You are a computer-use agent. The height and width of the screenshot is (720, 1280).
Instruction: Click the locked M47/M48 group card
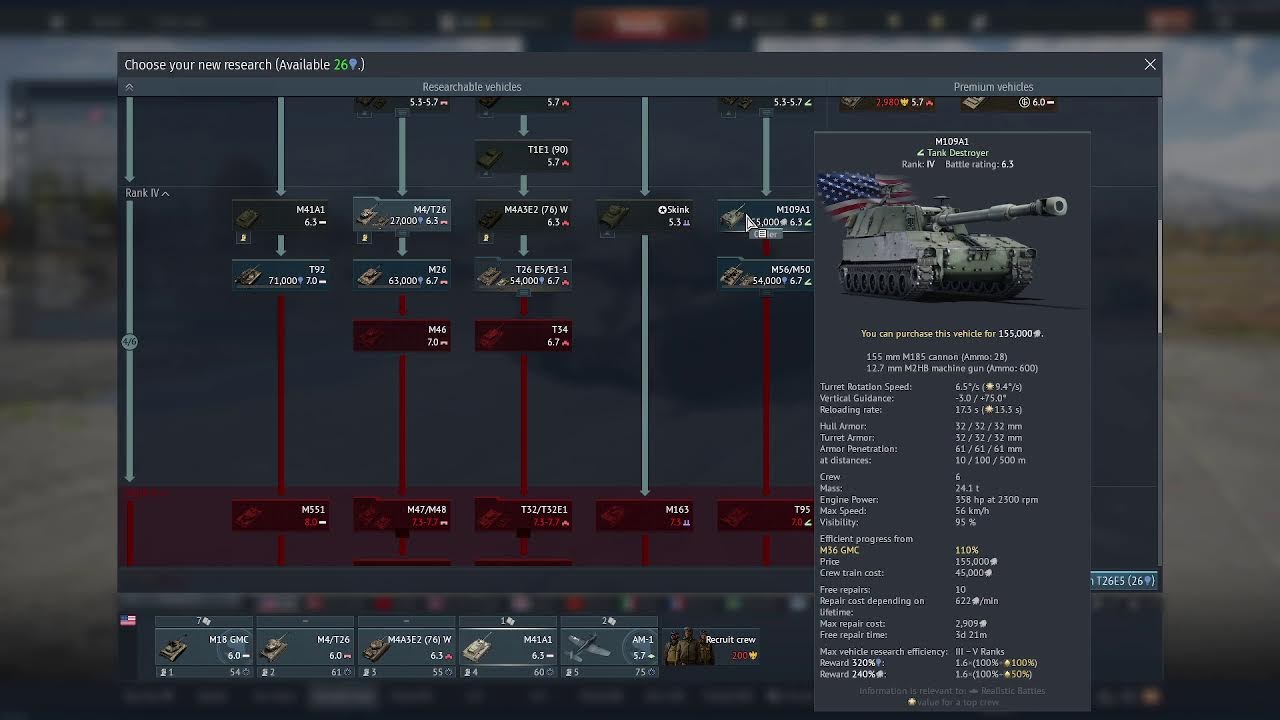pos(402,516)
